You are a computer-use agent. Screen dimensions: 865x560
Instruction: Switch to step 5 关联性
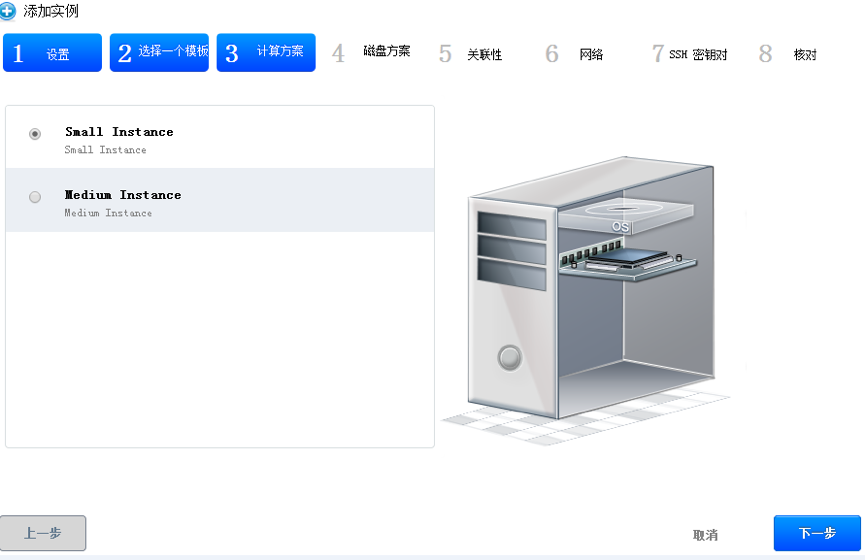coord(472,54)
